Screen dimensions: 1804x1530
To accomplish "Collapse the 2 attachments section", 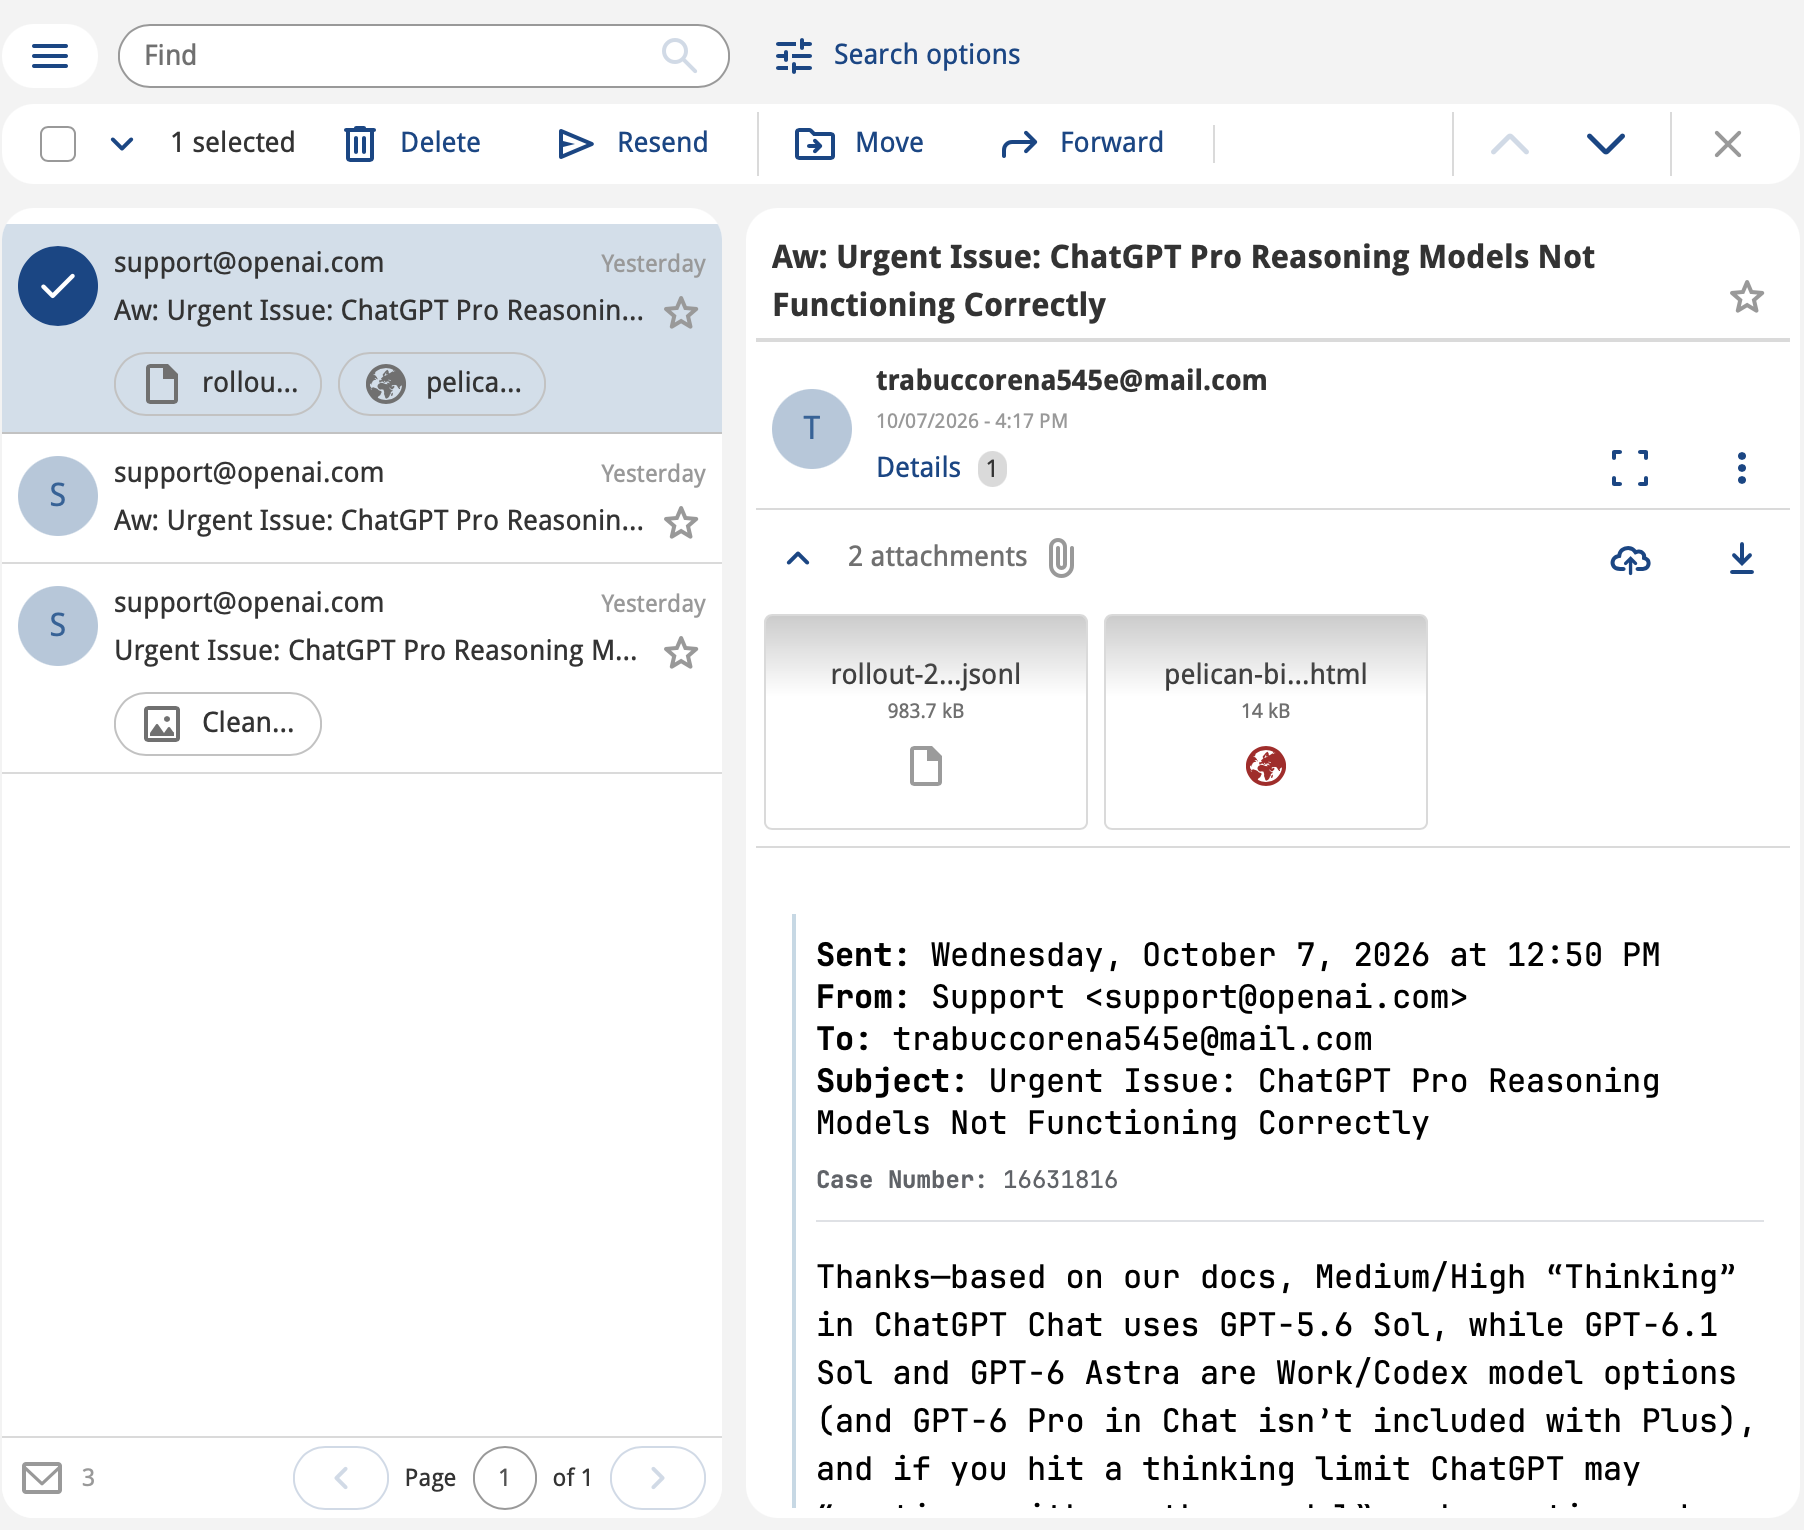I will coord(798,558).
